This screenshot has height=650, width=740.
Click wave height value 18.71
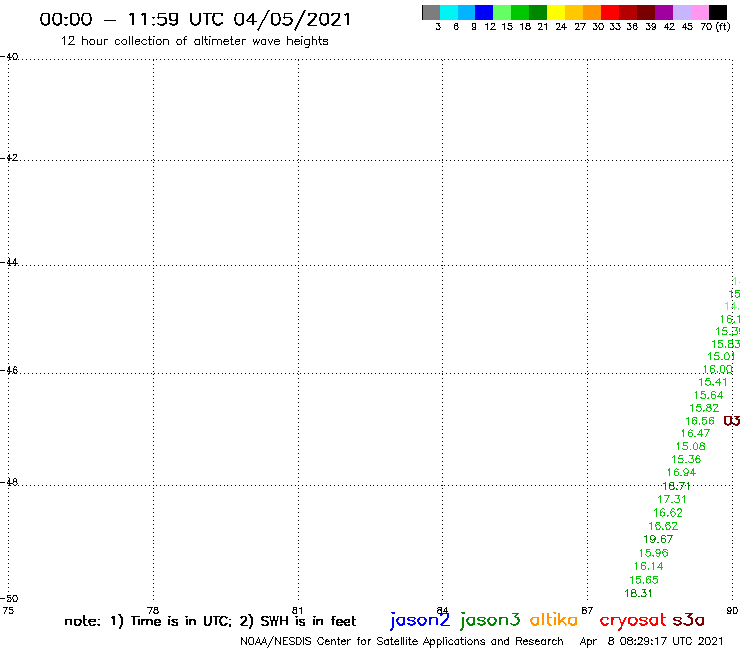pos(676,486)
